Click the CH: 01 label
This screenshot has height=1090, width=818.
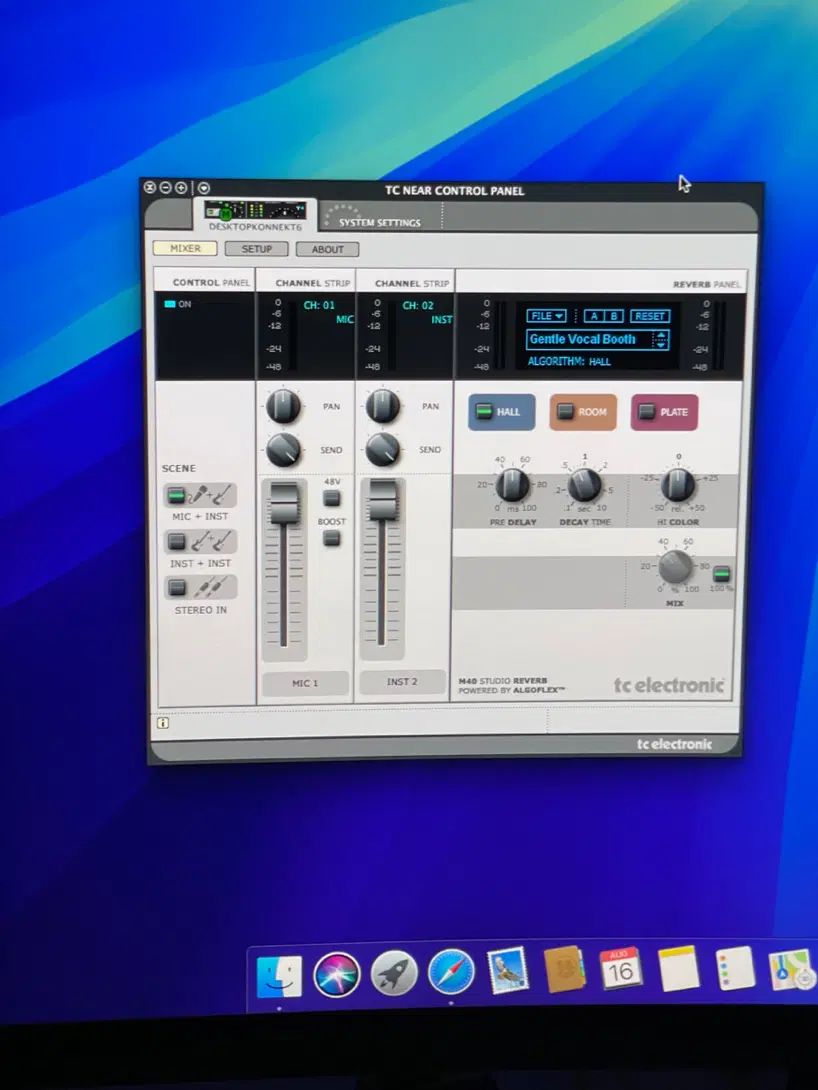tap(319, 305)
